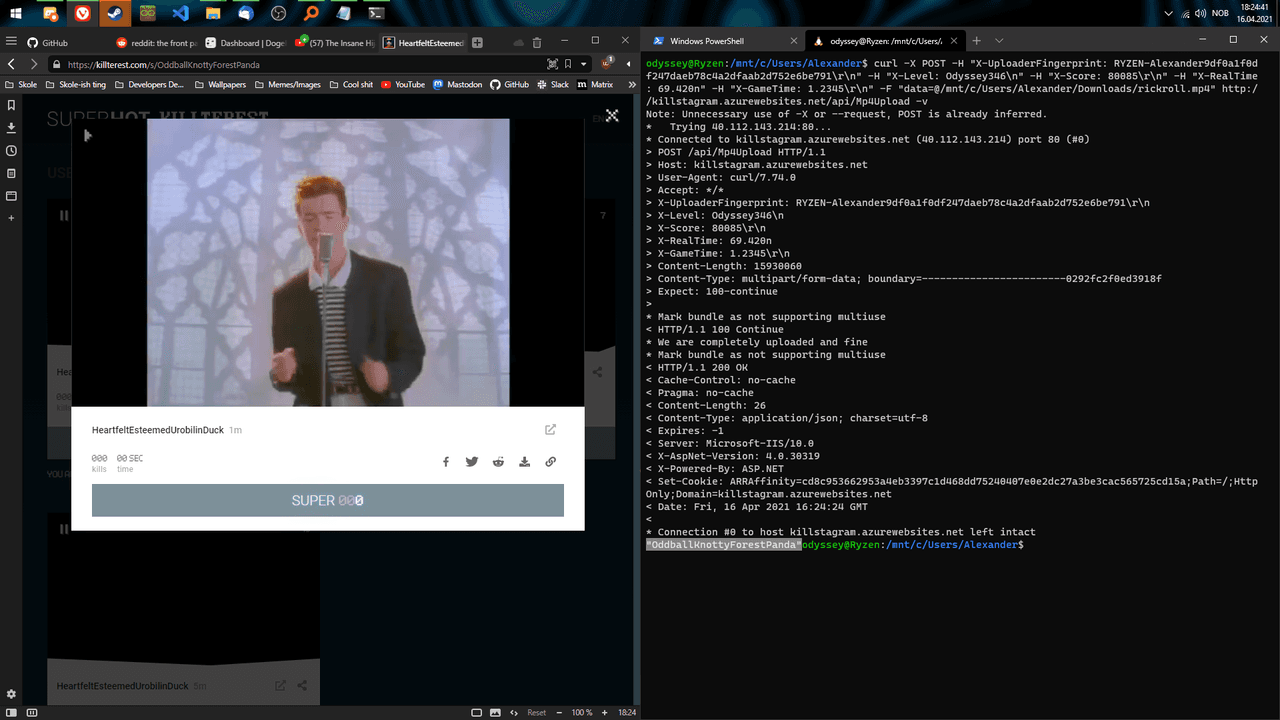Viewport: 1280px width, 720px height.
Task: Open the Windows Terminal profiles dropdown
Action: point(998,41)
